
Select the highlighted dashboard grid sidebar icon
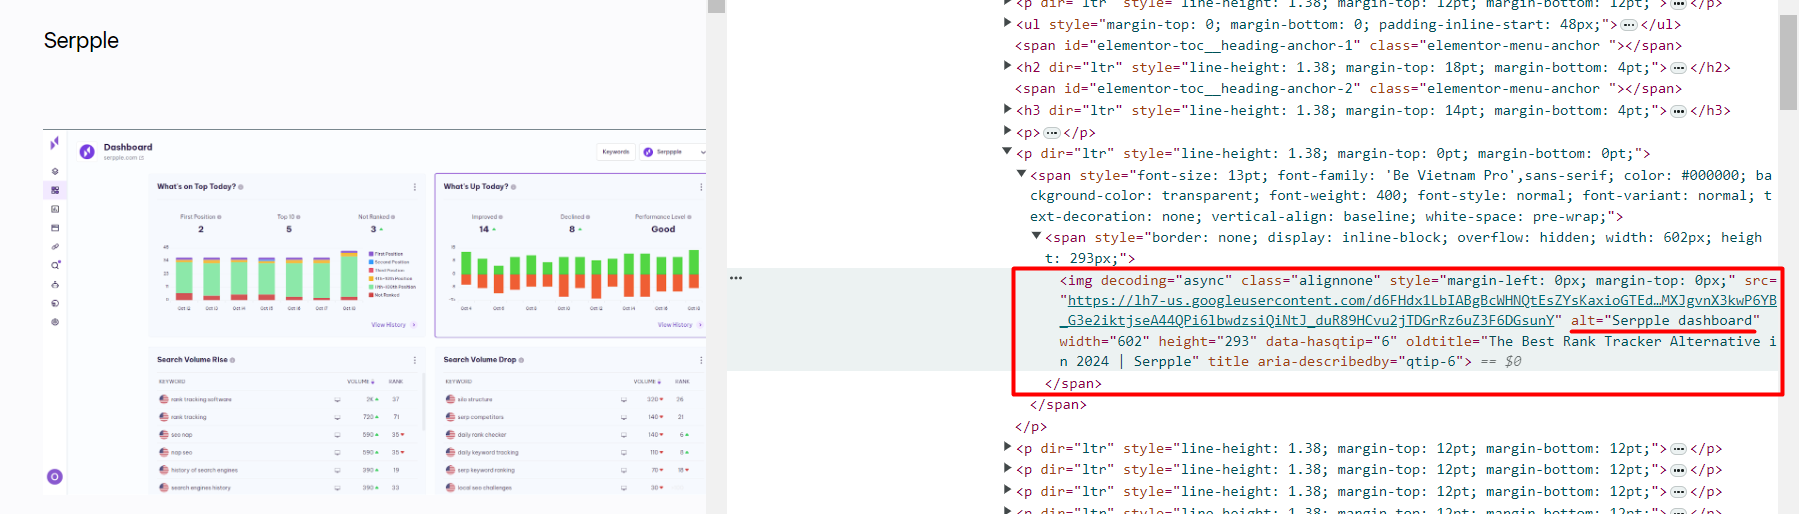pos(55,190)
